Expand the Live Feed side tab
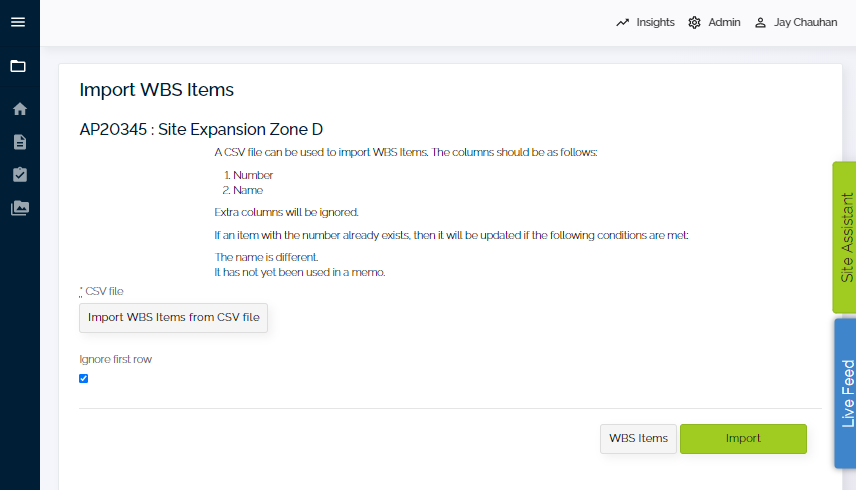 click(846, 393)
